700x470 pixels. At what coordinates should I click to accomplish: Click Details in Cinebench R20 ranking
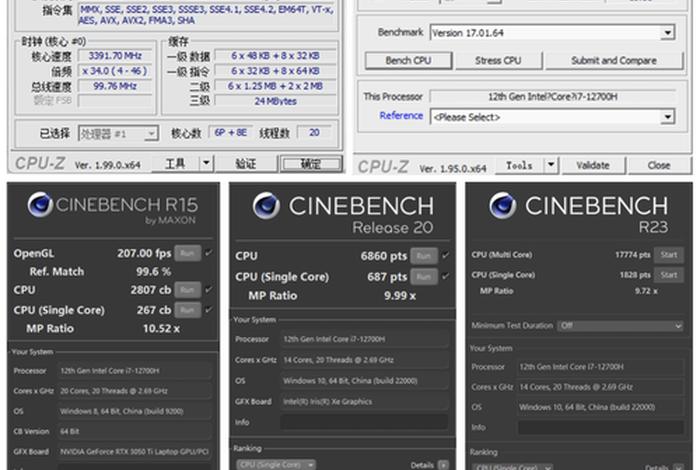(x=422, y=466)
